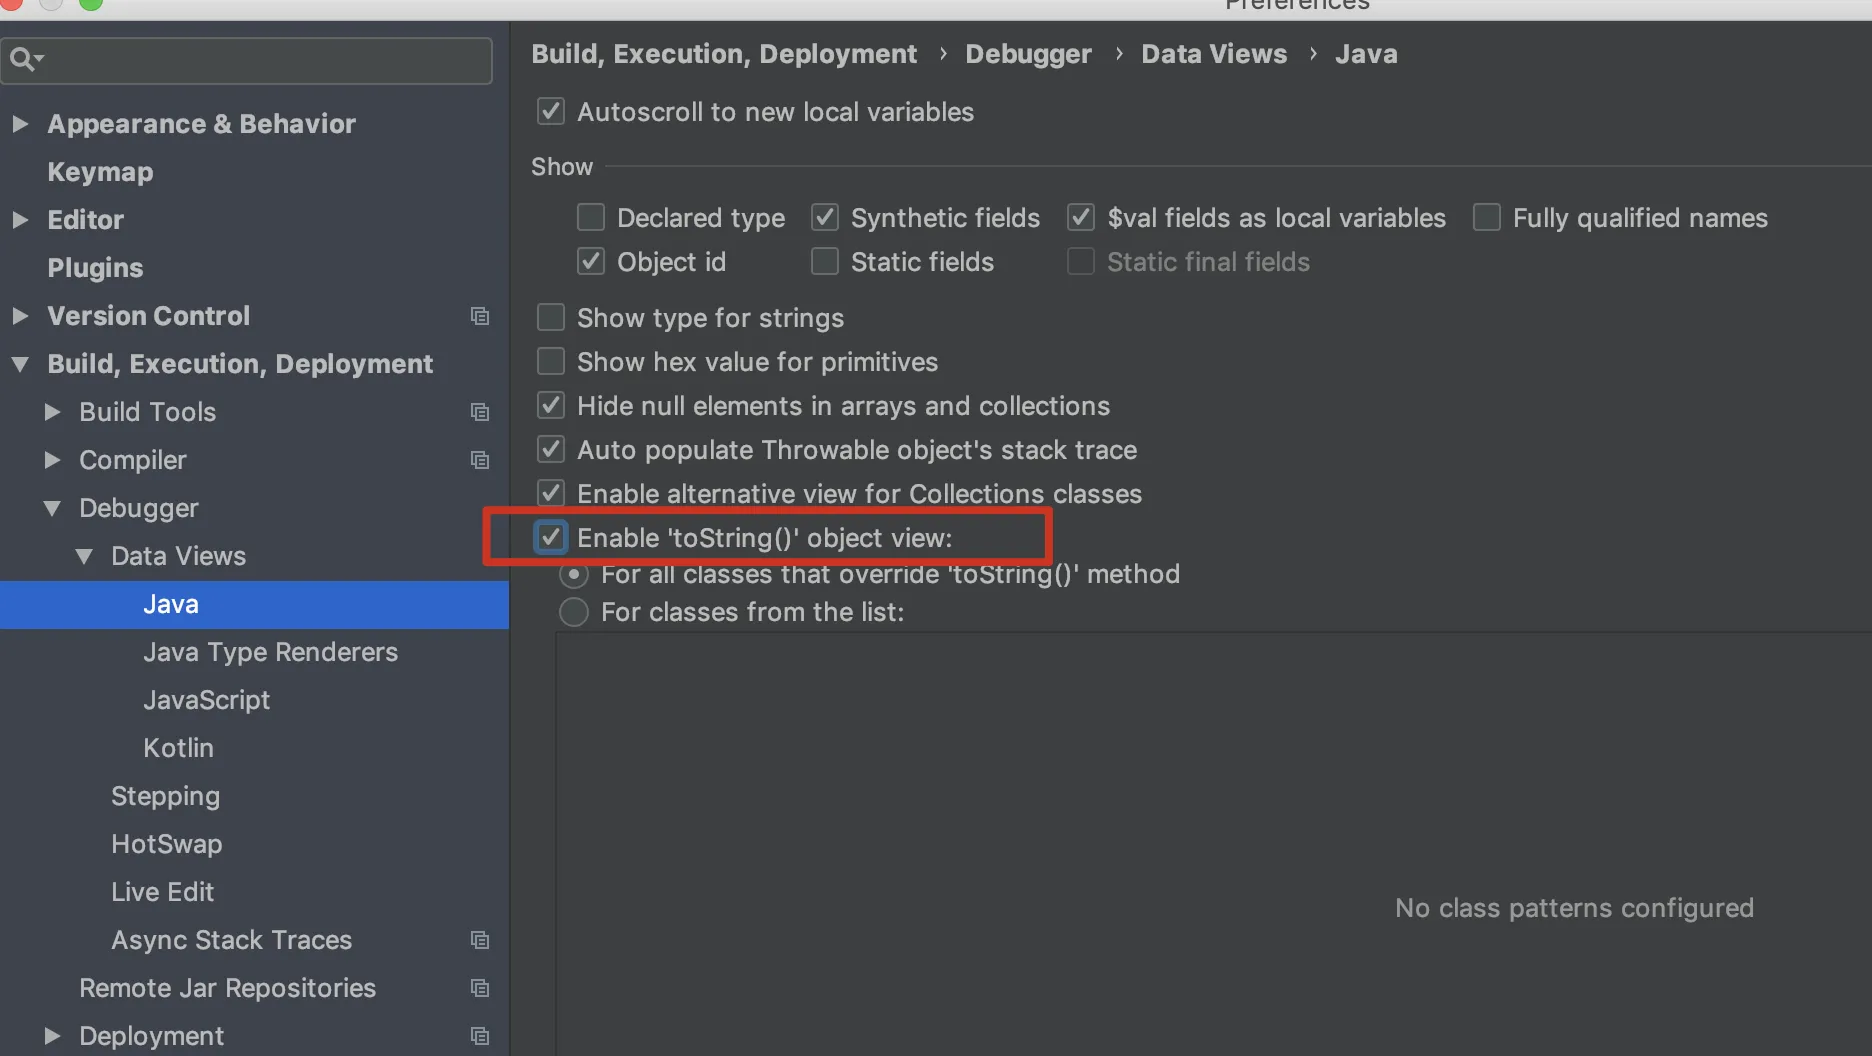Click the Debugger breadcrumb text
Screen dimensions: 1872x1056
point(1028,54)
